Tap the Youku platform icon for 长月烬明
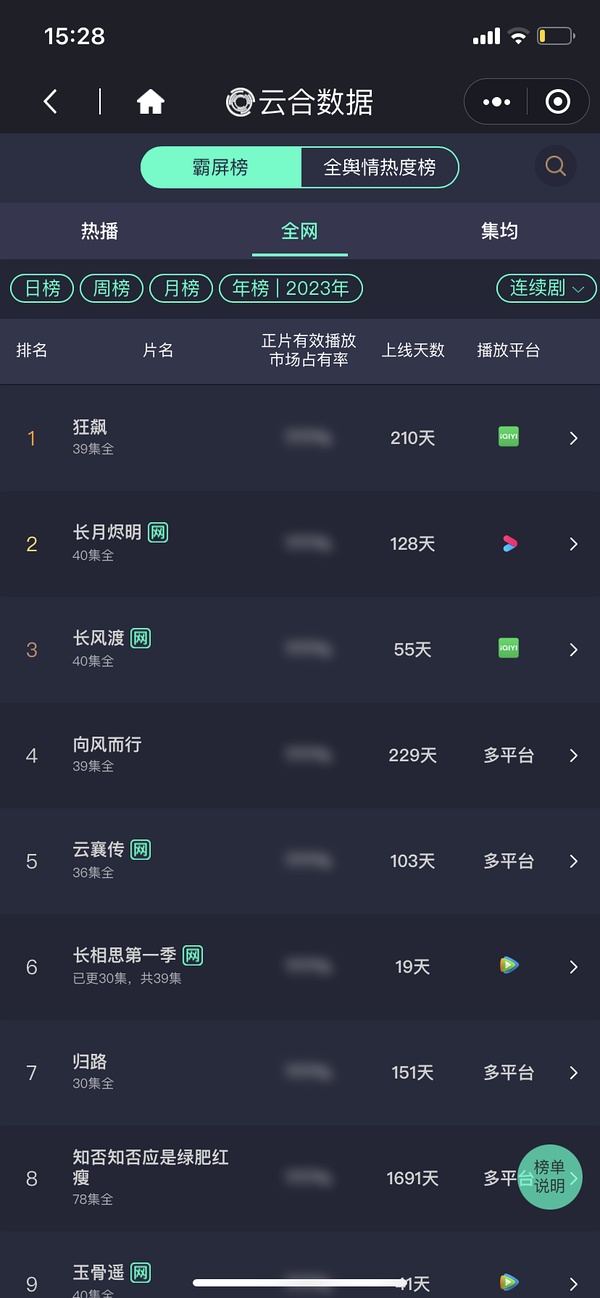The image size is (600, 1298). 508,543
